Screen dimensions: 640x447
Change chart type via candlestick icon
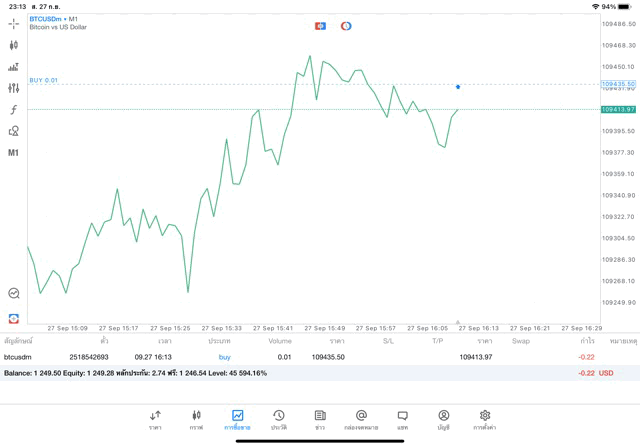(x=14, y=45)
